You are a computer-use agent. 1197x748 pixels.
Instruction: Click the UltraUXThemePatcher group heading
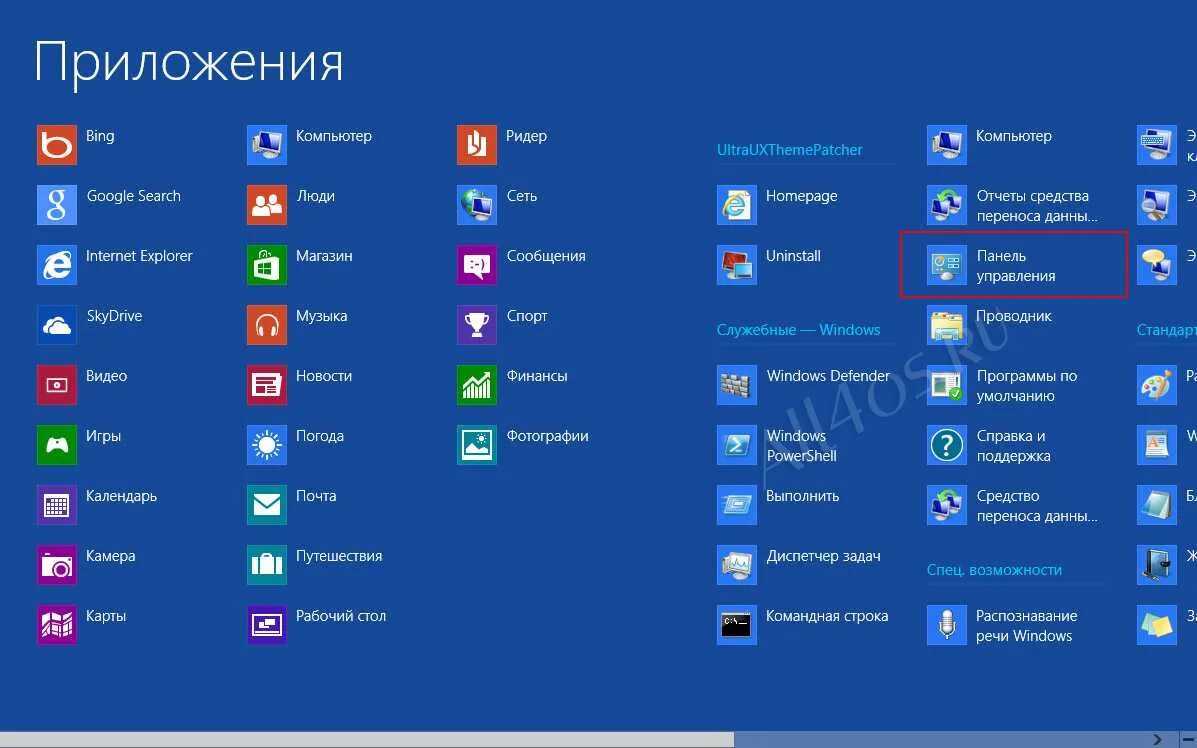click(789, 150)
